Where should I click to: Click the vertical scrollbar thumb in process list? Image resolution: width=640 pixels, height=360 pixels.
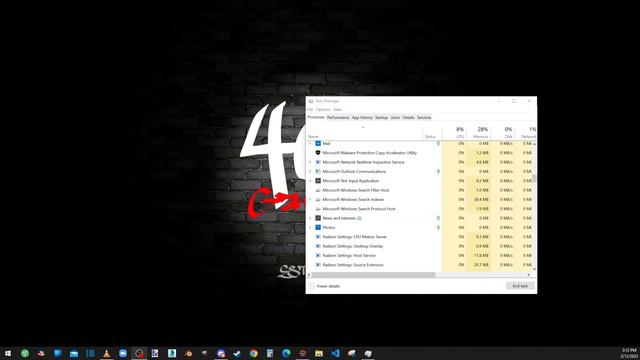[534, 178]
